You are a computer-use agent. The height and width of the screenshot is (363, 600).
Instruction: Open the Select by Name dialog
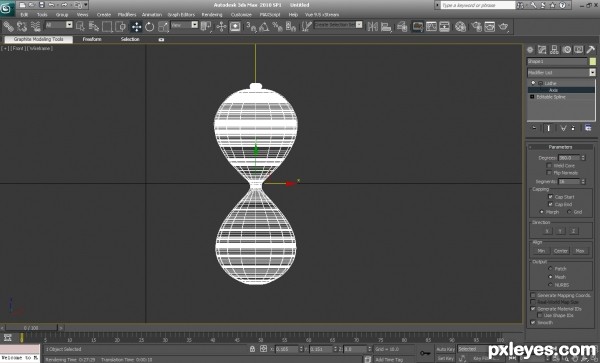click(94, 26)
